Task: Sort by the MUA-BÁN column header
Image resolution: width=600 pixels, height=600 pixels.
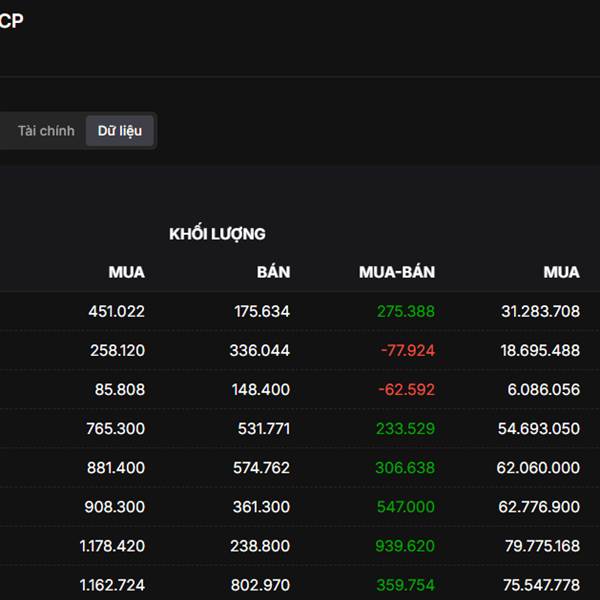Action: [x=397, y=272]
